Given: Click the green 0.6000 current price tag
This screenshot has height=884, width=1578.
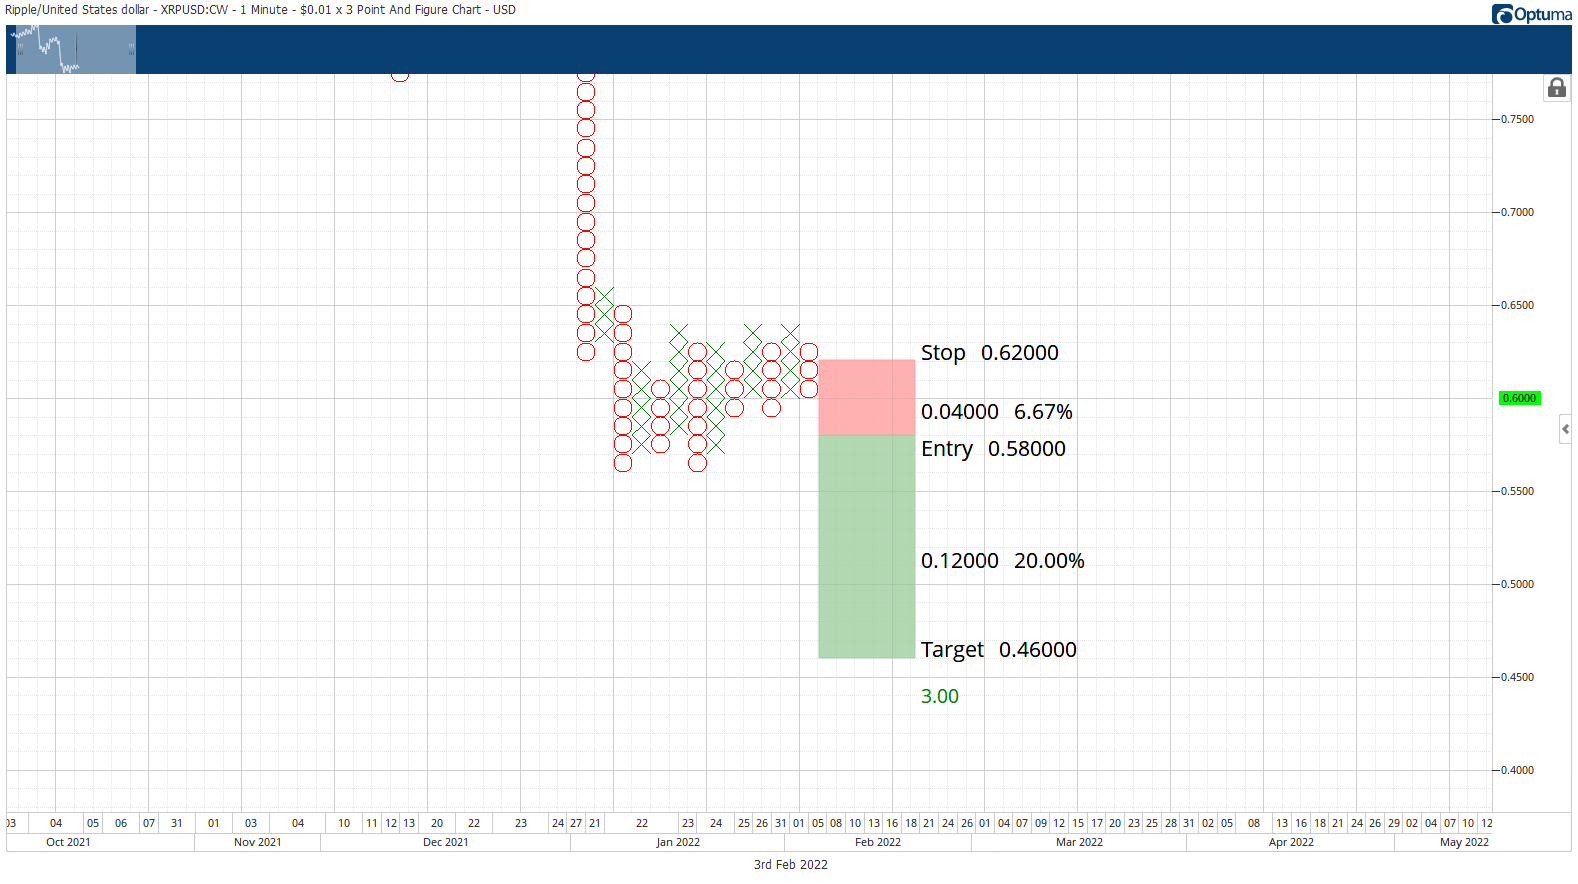Looking at the screenshot, I should click(x=1519, y=398).
